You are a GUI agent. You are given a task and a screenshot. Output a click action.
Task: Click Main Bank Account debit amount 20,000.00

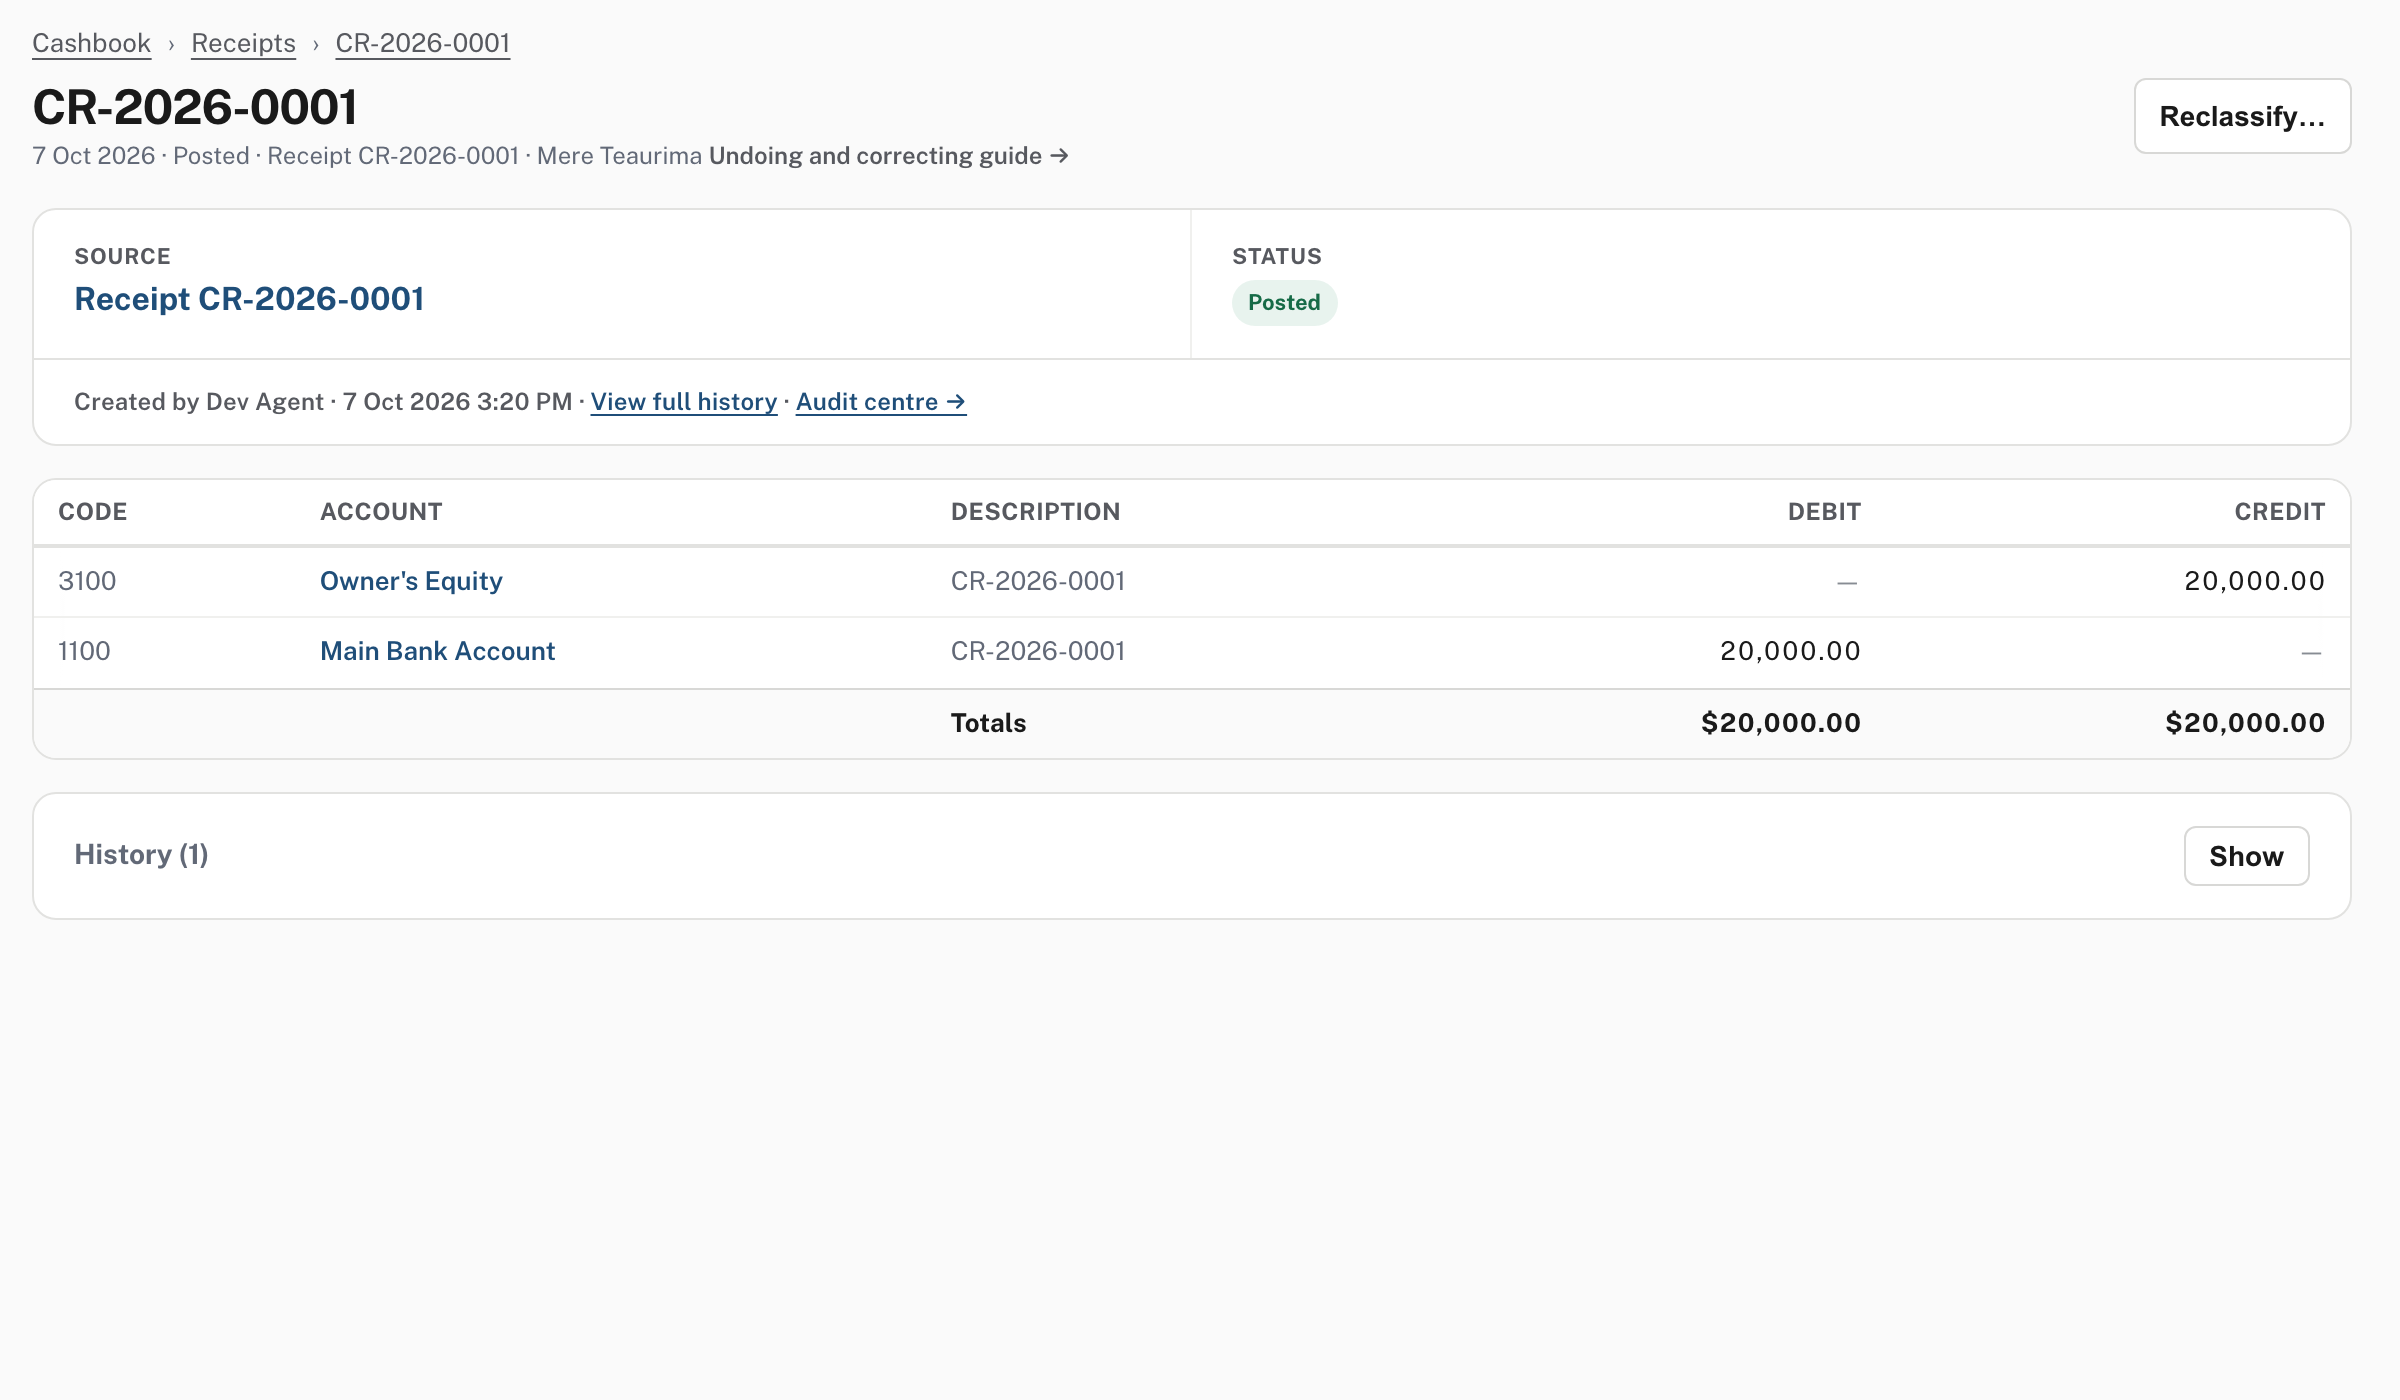click(x=1790, y=651)
